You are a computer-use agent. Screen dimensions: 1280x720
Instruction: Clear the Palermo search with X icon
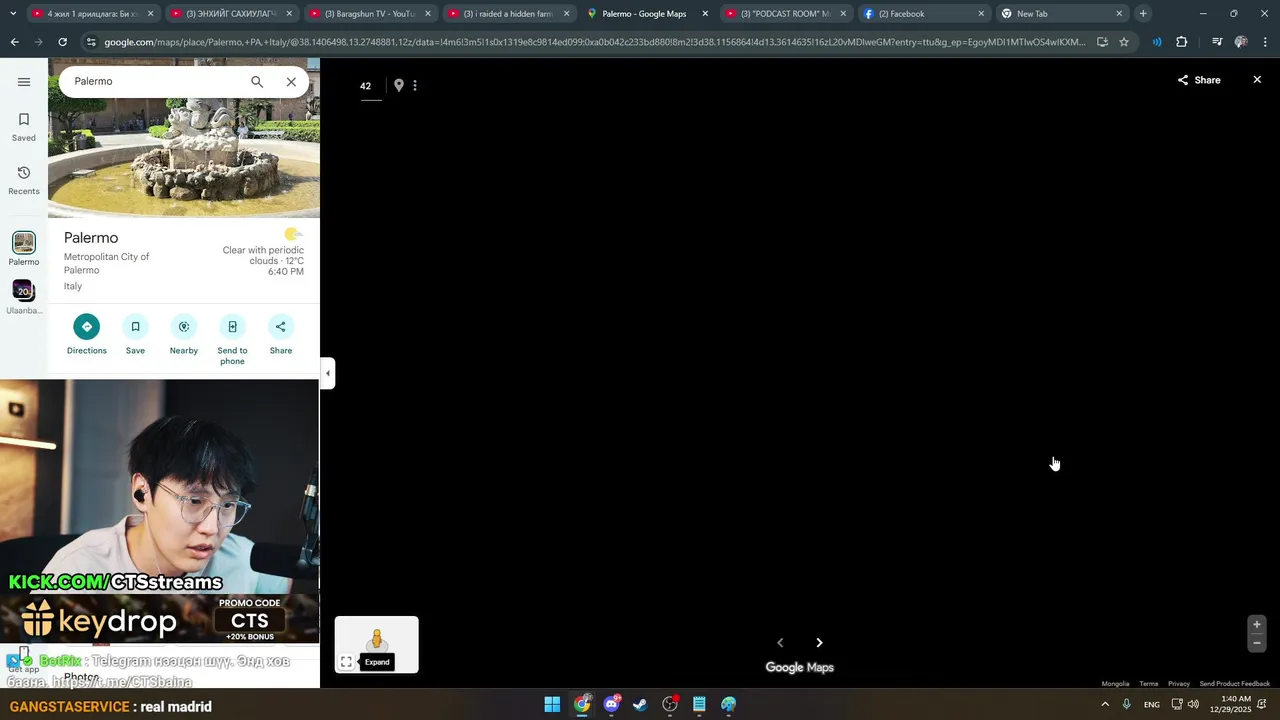[291, 82]
